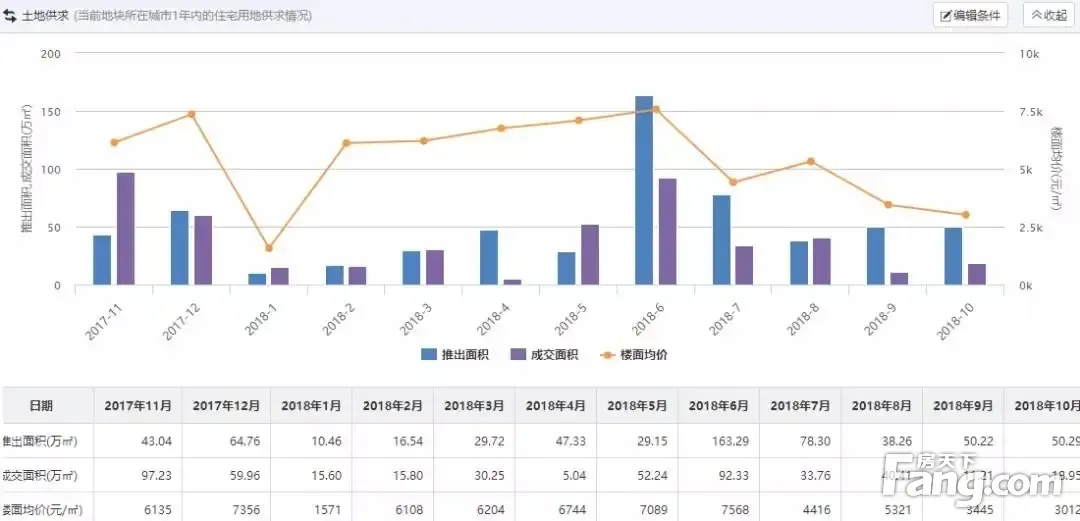
Task: Click the 土地供求 swap arrows icon
Action: coord(10,16)
